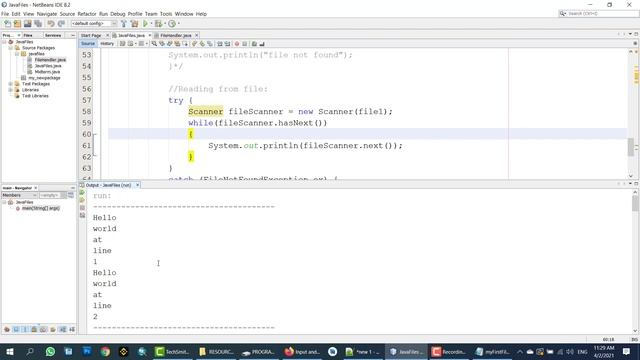The height and width of the screenshot is (360, 640).
Task: Switch editor to History view
Action: point(107,44)
